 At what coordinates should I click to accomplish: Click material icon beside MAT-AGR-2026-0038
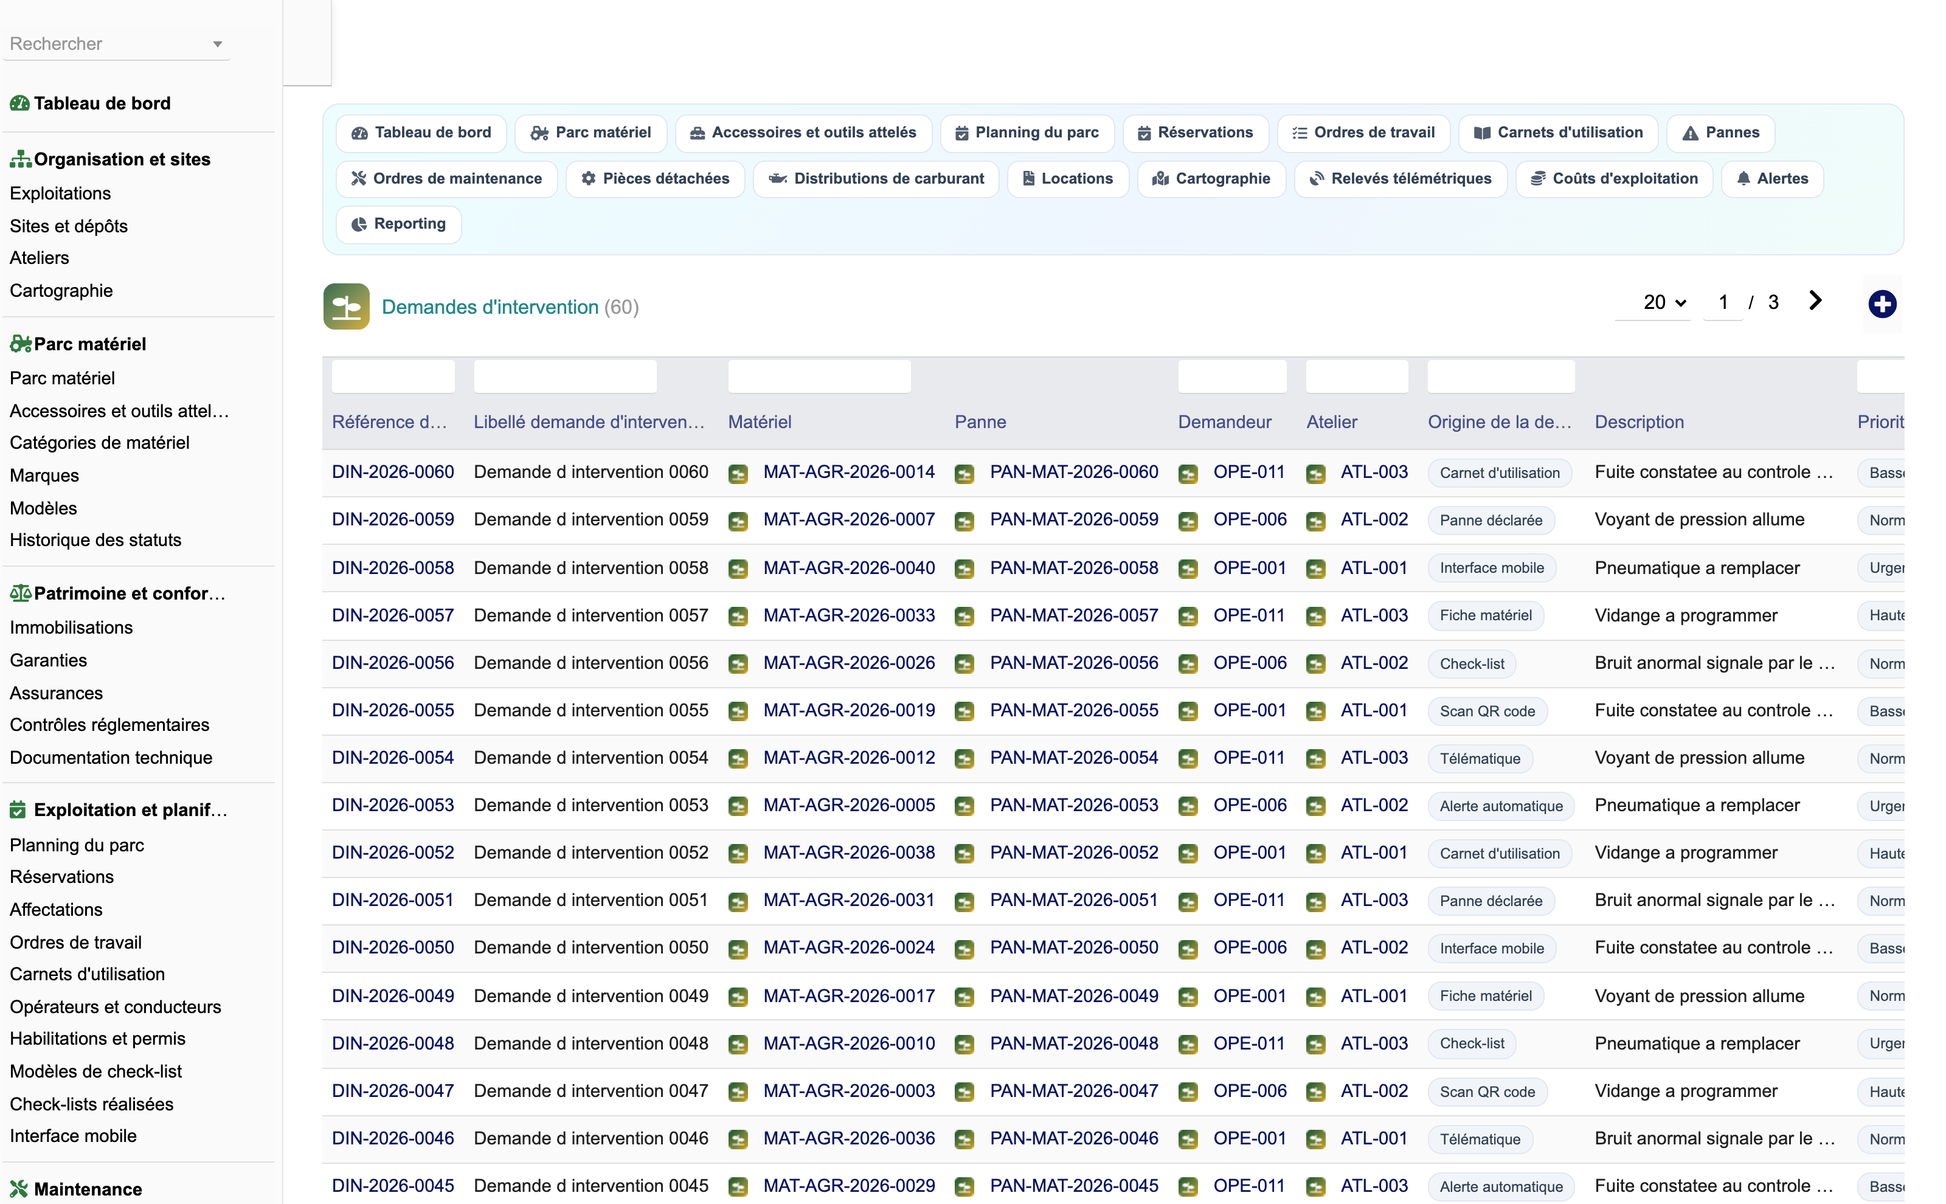click(x=738, y=854)
